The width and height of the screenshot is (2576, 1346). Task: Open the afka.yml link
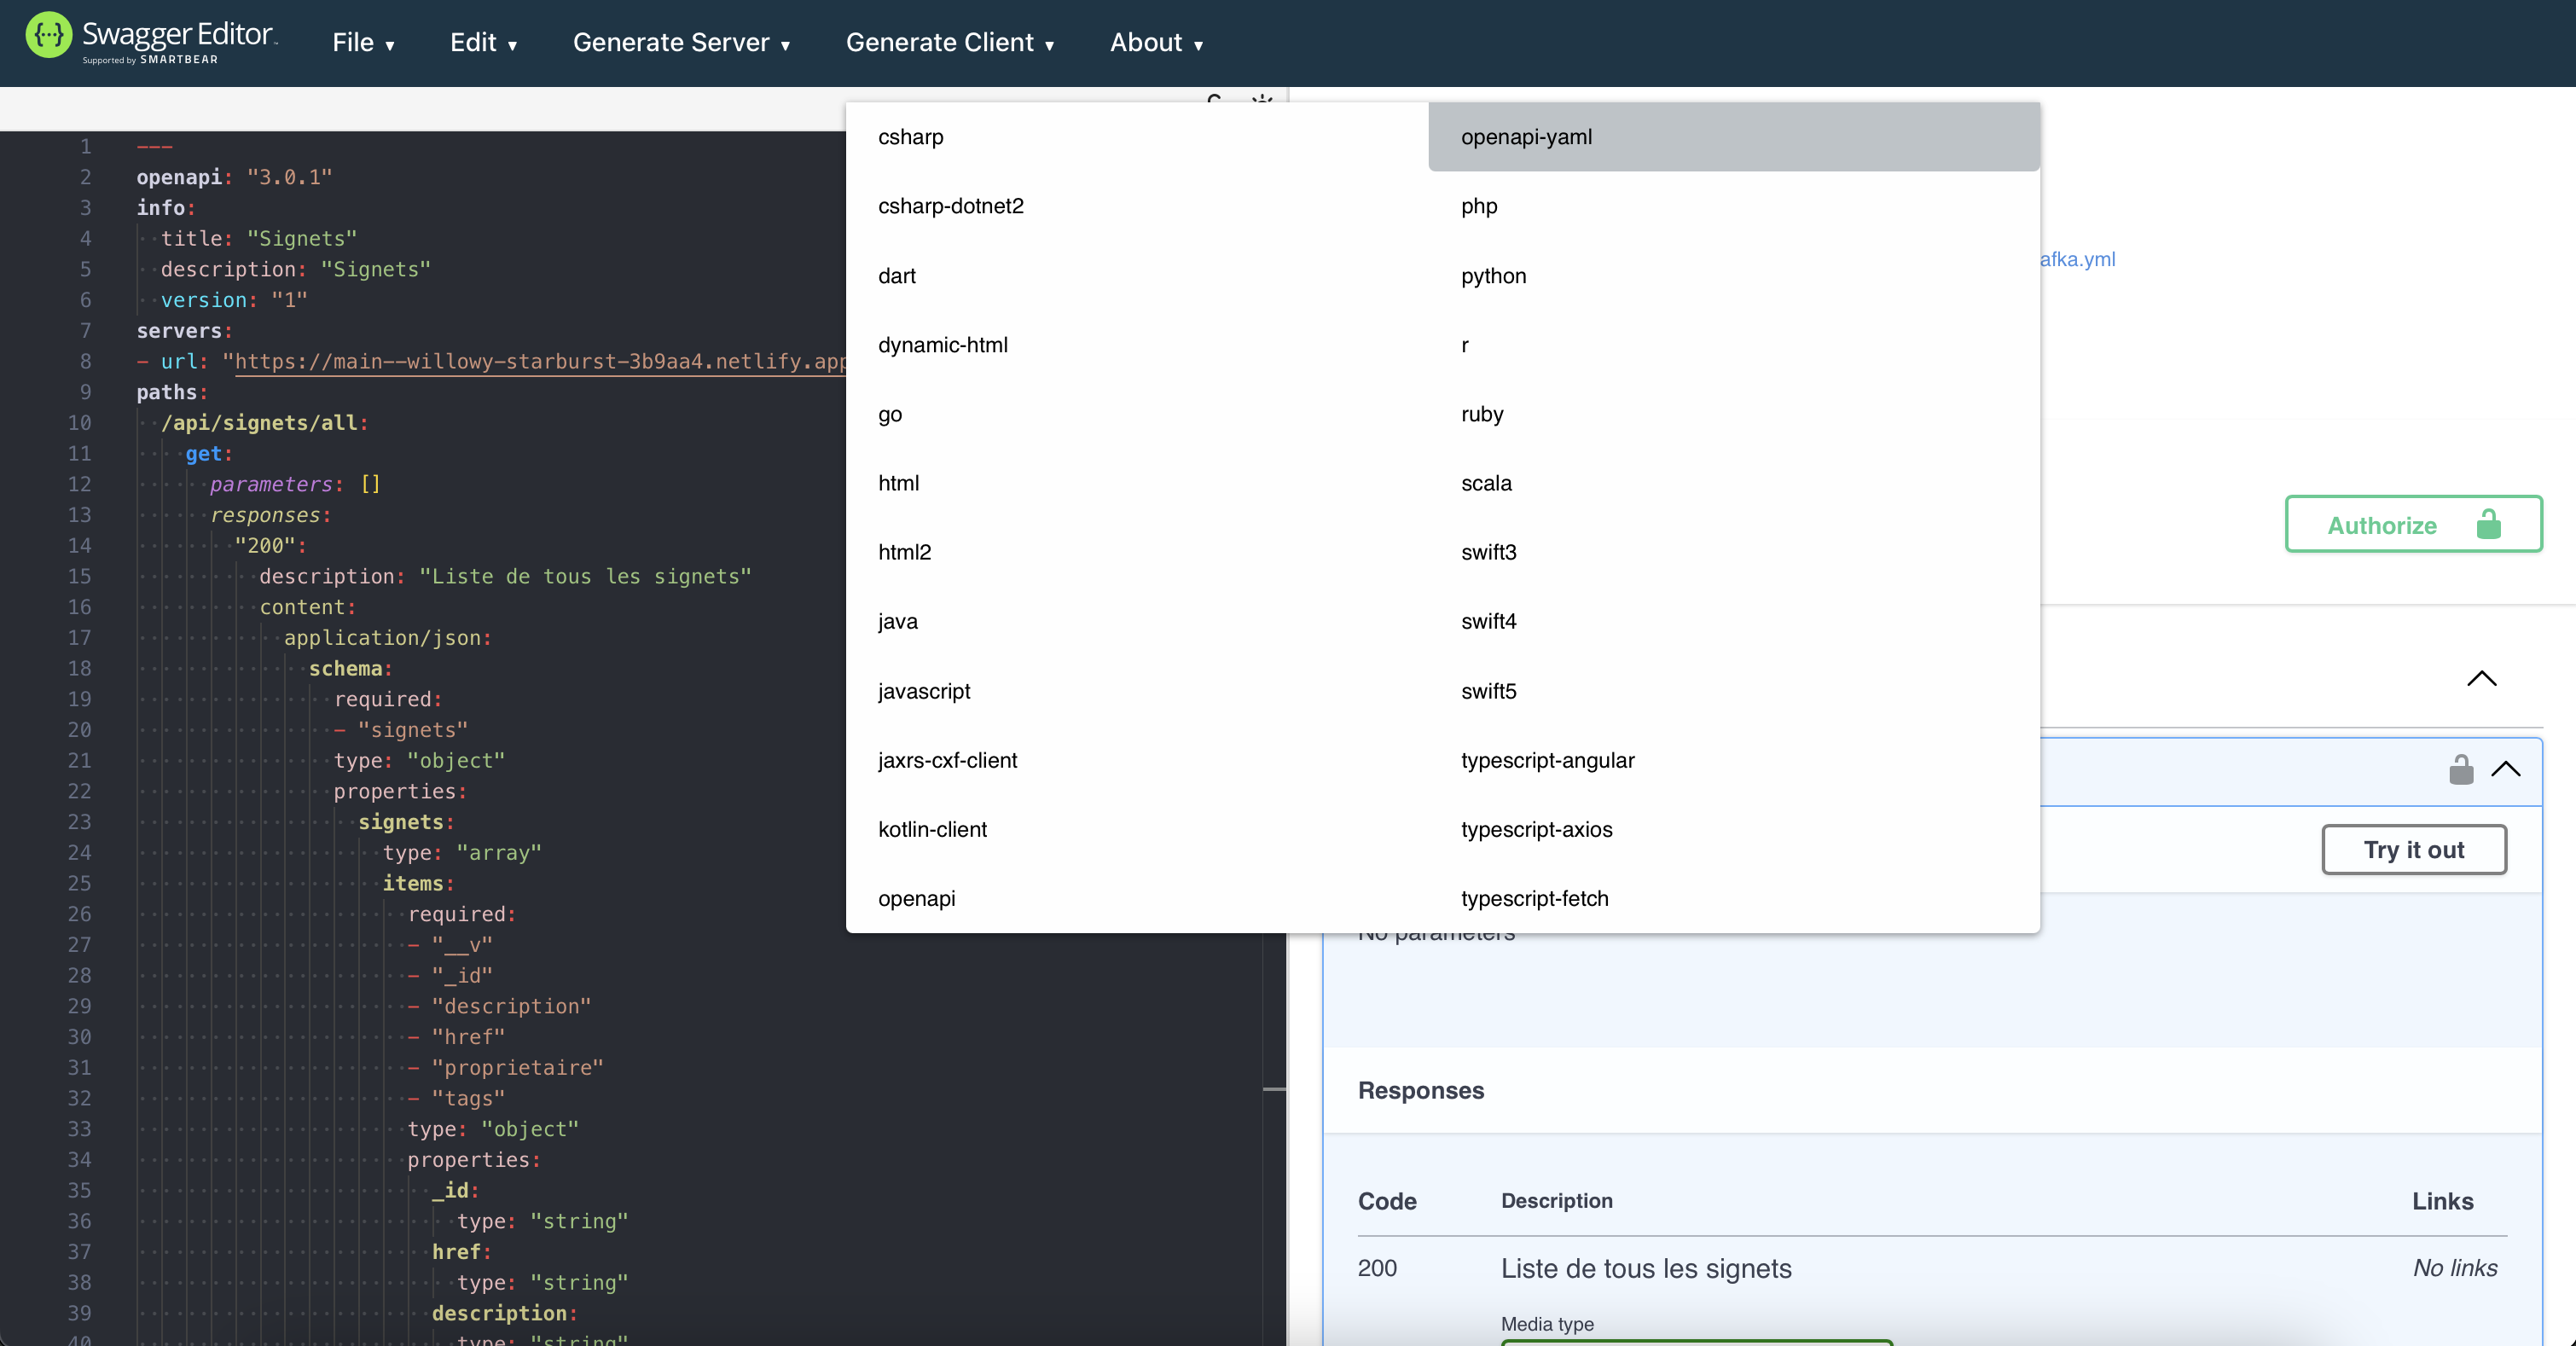(x=2077, y=259)
